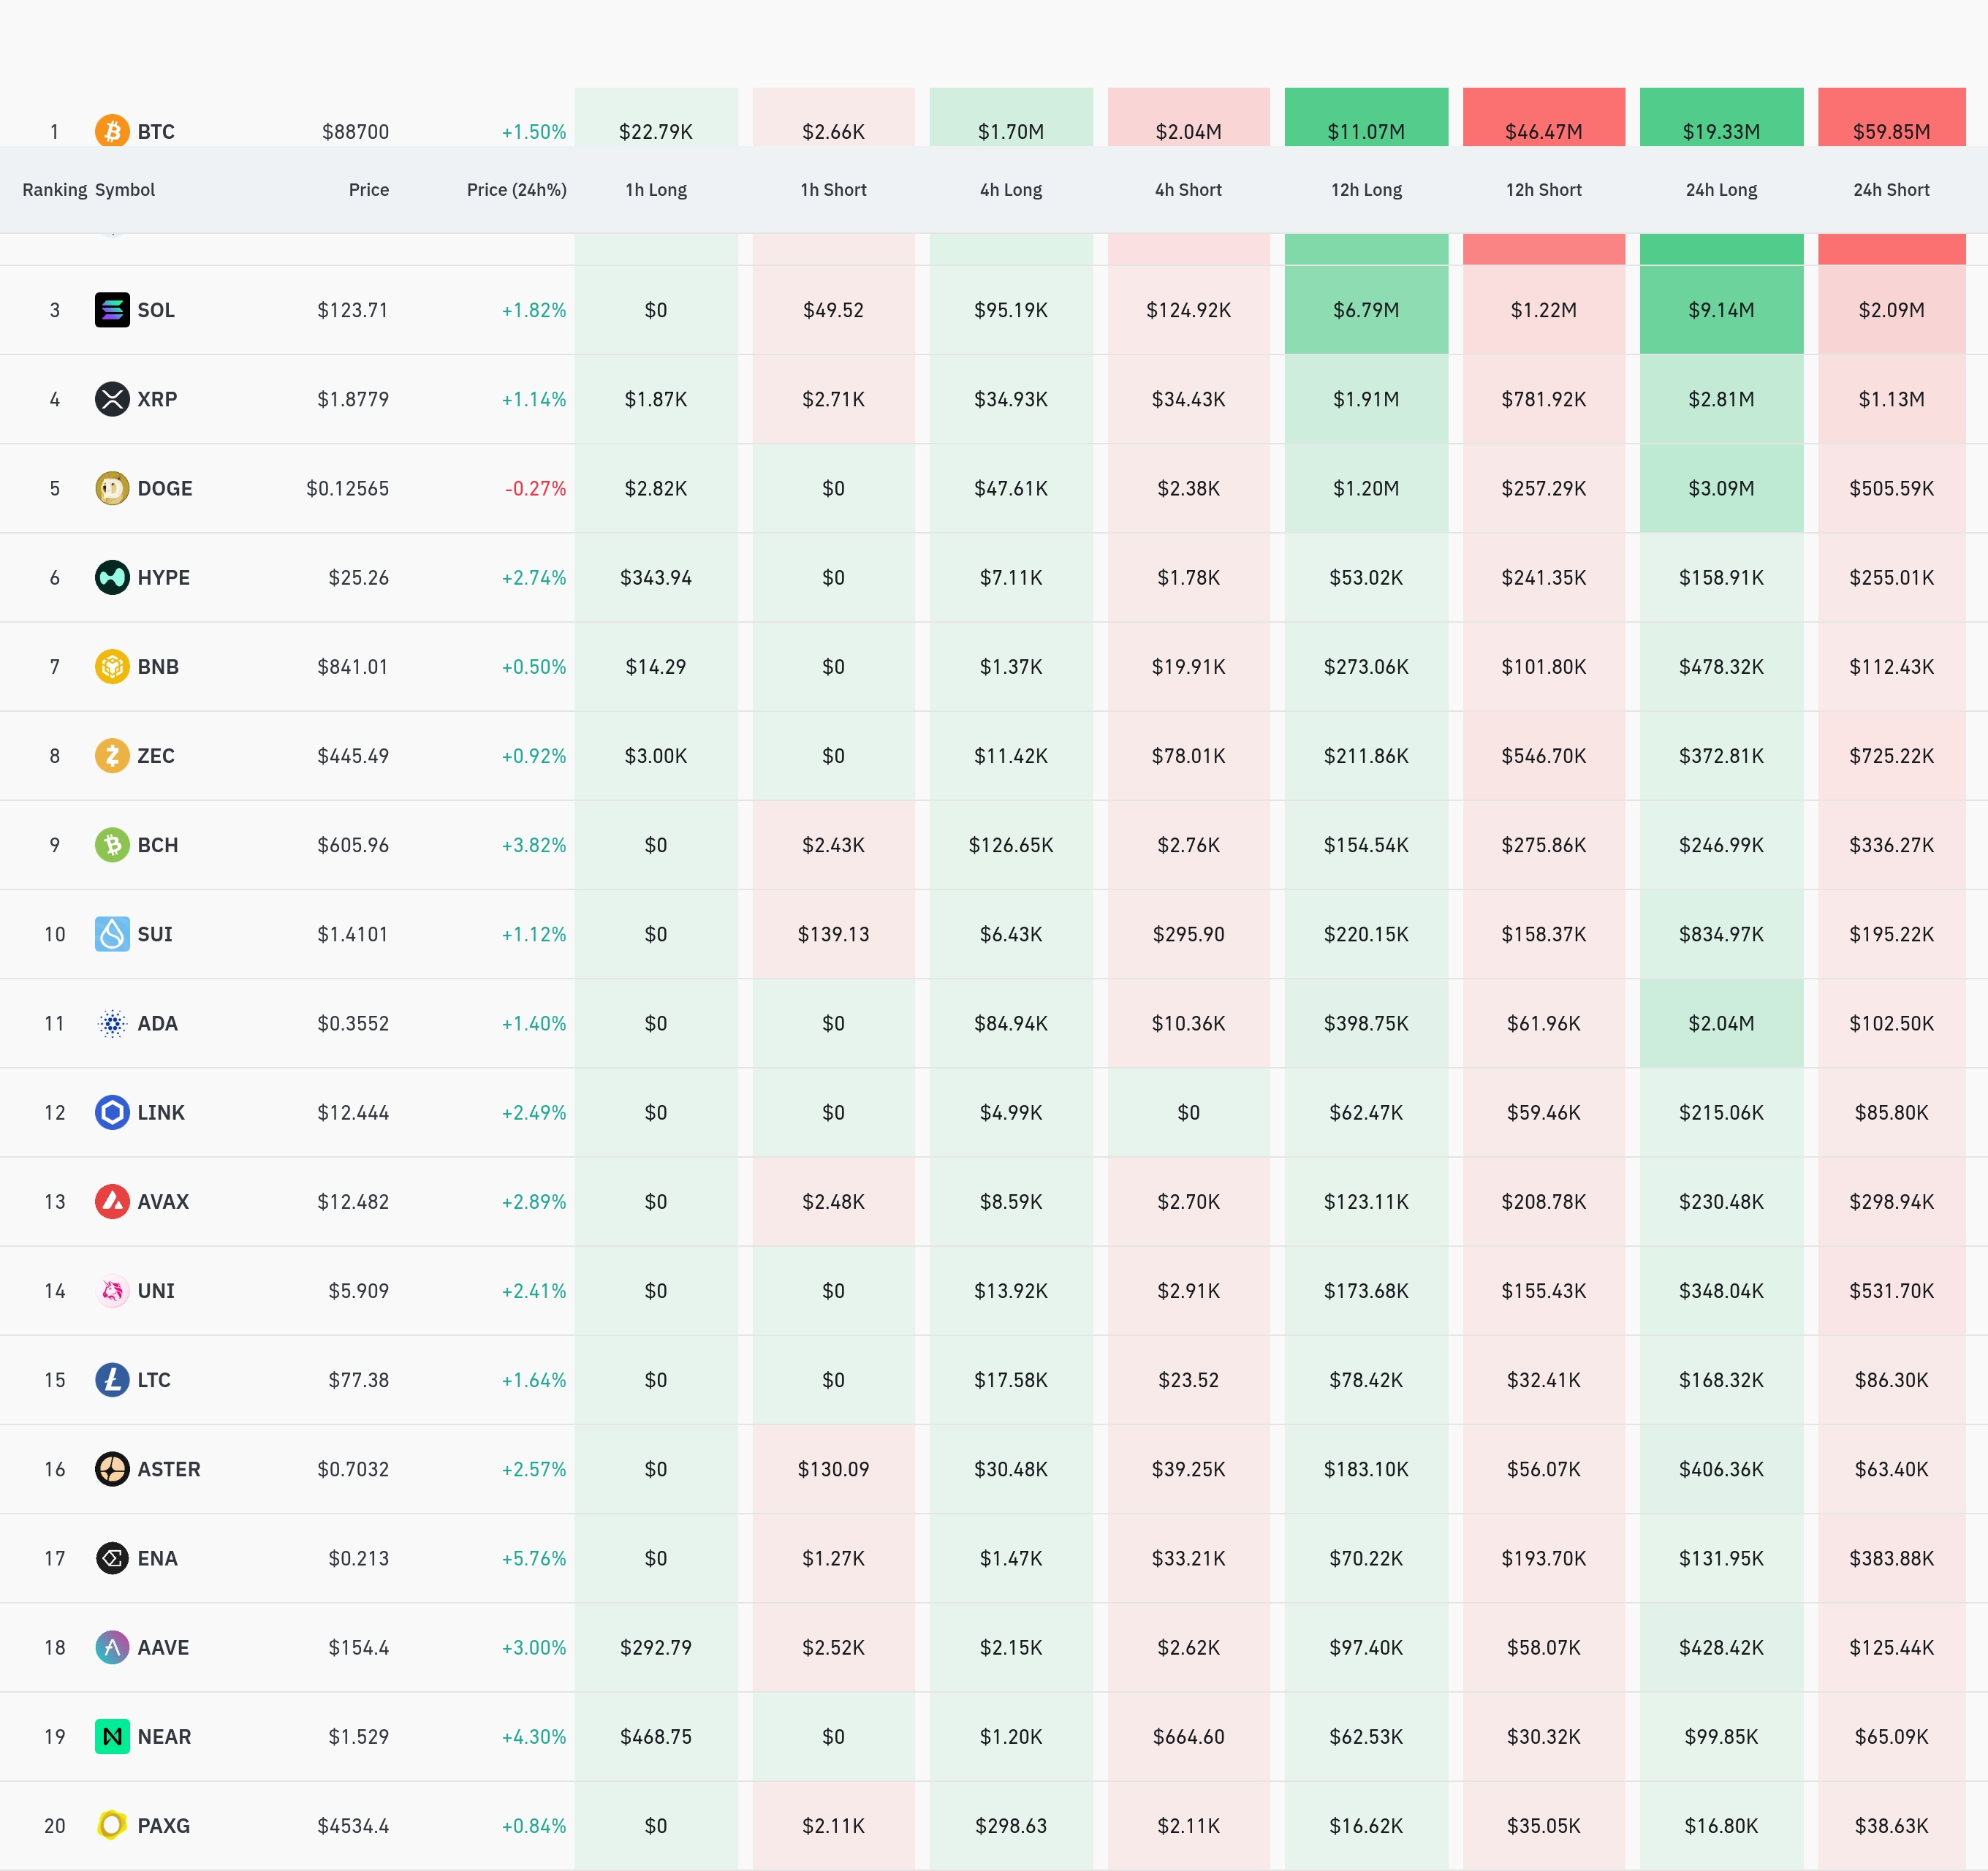1988x1871 pixels.
Task: Click the Dogecoin DOGE icon
Action: point(112,488)
